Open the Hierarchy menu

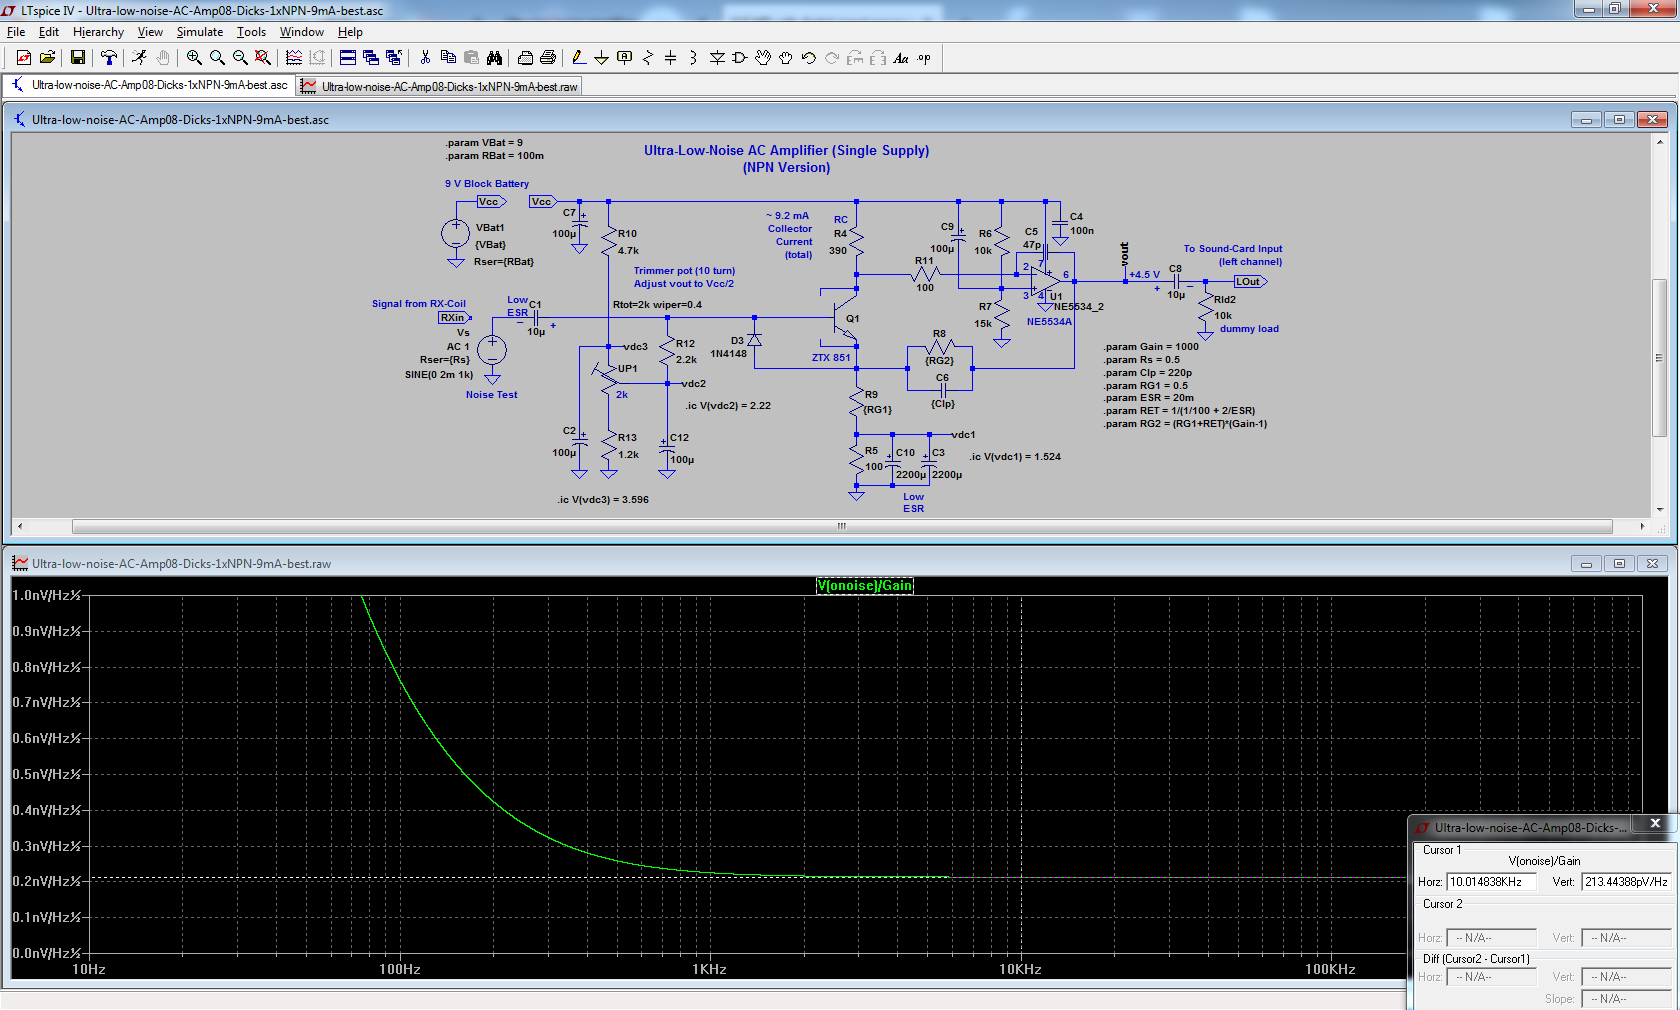click(x=98, y=32)
